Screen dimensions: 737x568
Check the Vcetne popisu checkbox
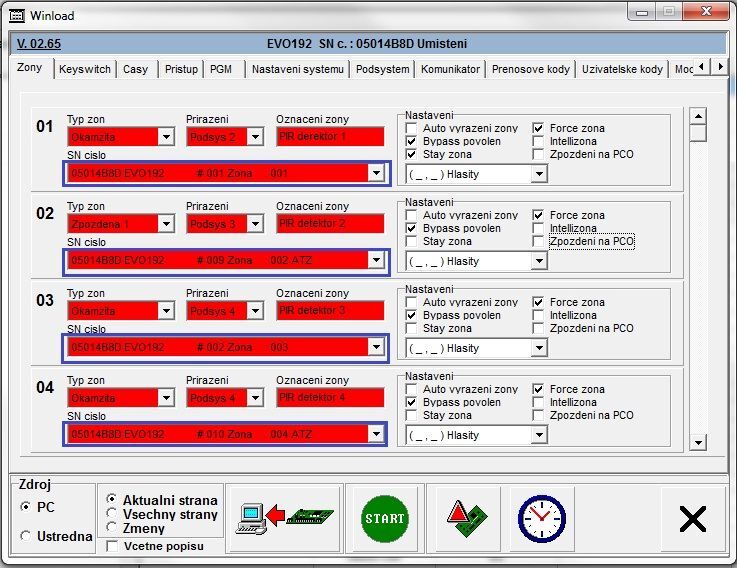coord(112,546)
